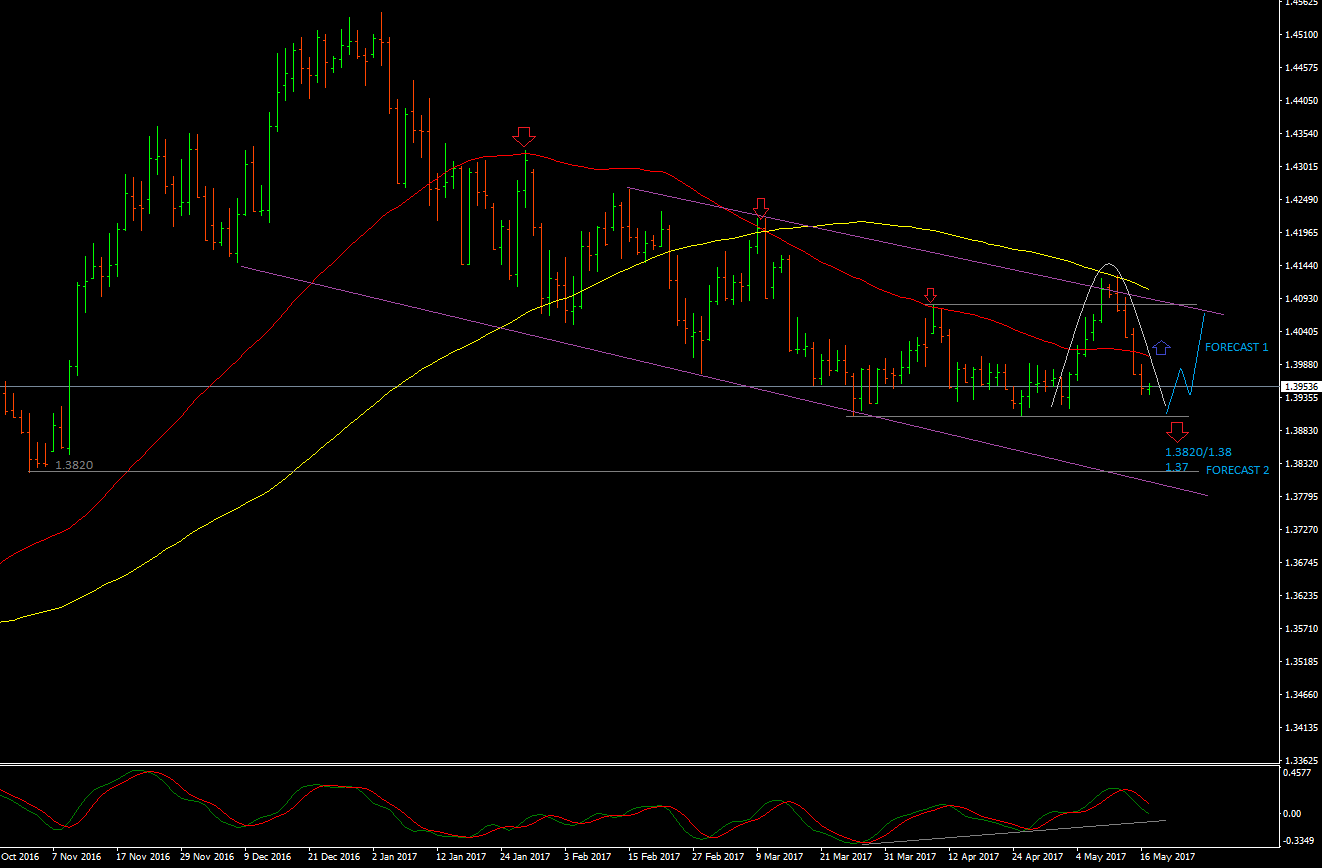
Task: Select the gray 1.3820 label at the November low
Action: coord(75,466)
